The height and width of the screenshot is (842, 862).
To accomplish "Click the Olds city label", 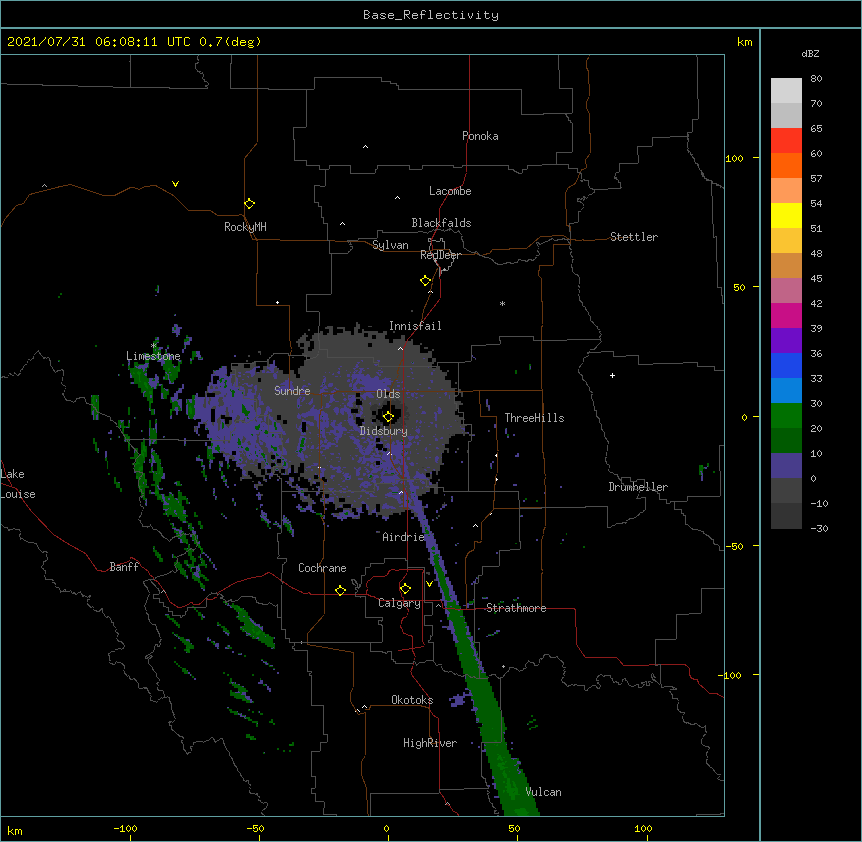I will coord(388,394).
